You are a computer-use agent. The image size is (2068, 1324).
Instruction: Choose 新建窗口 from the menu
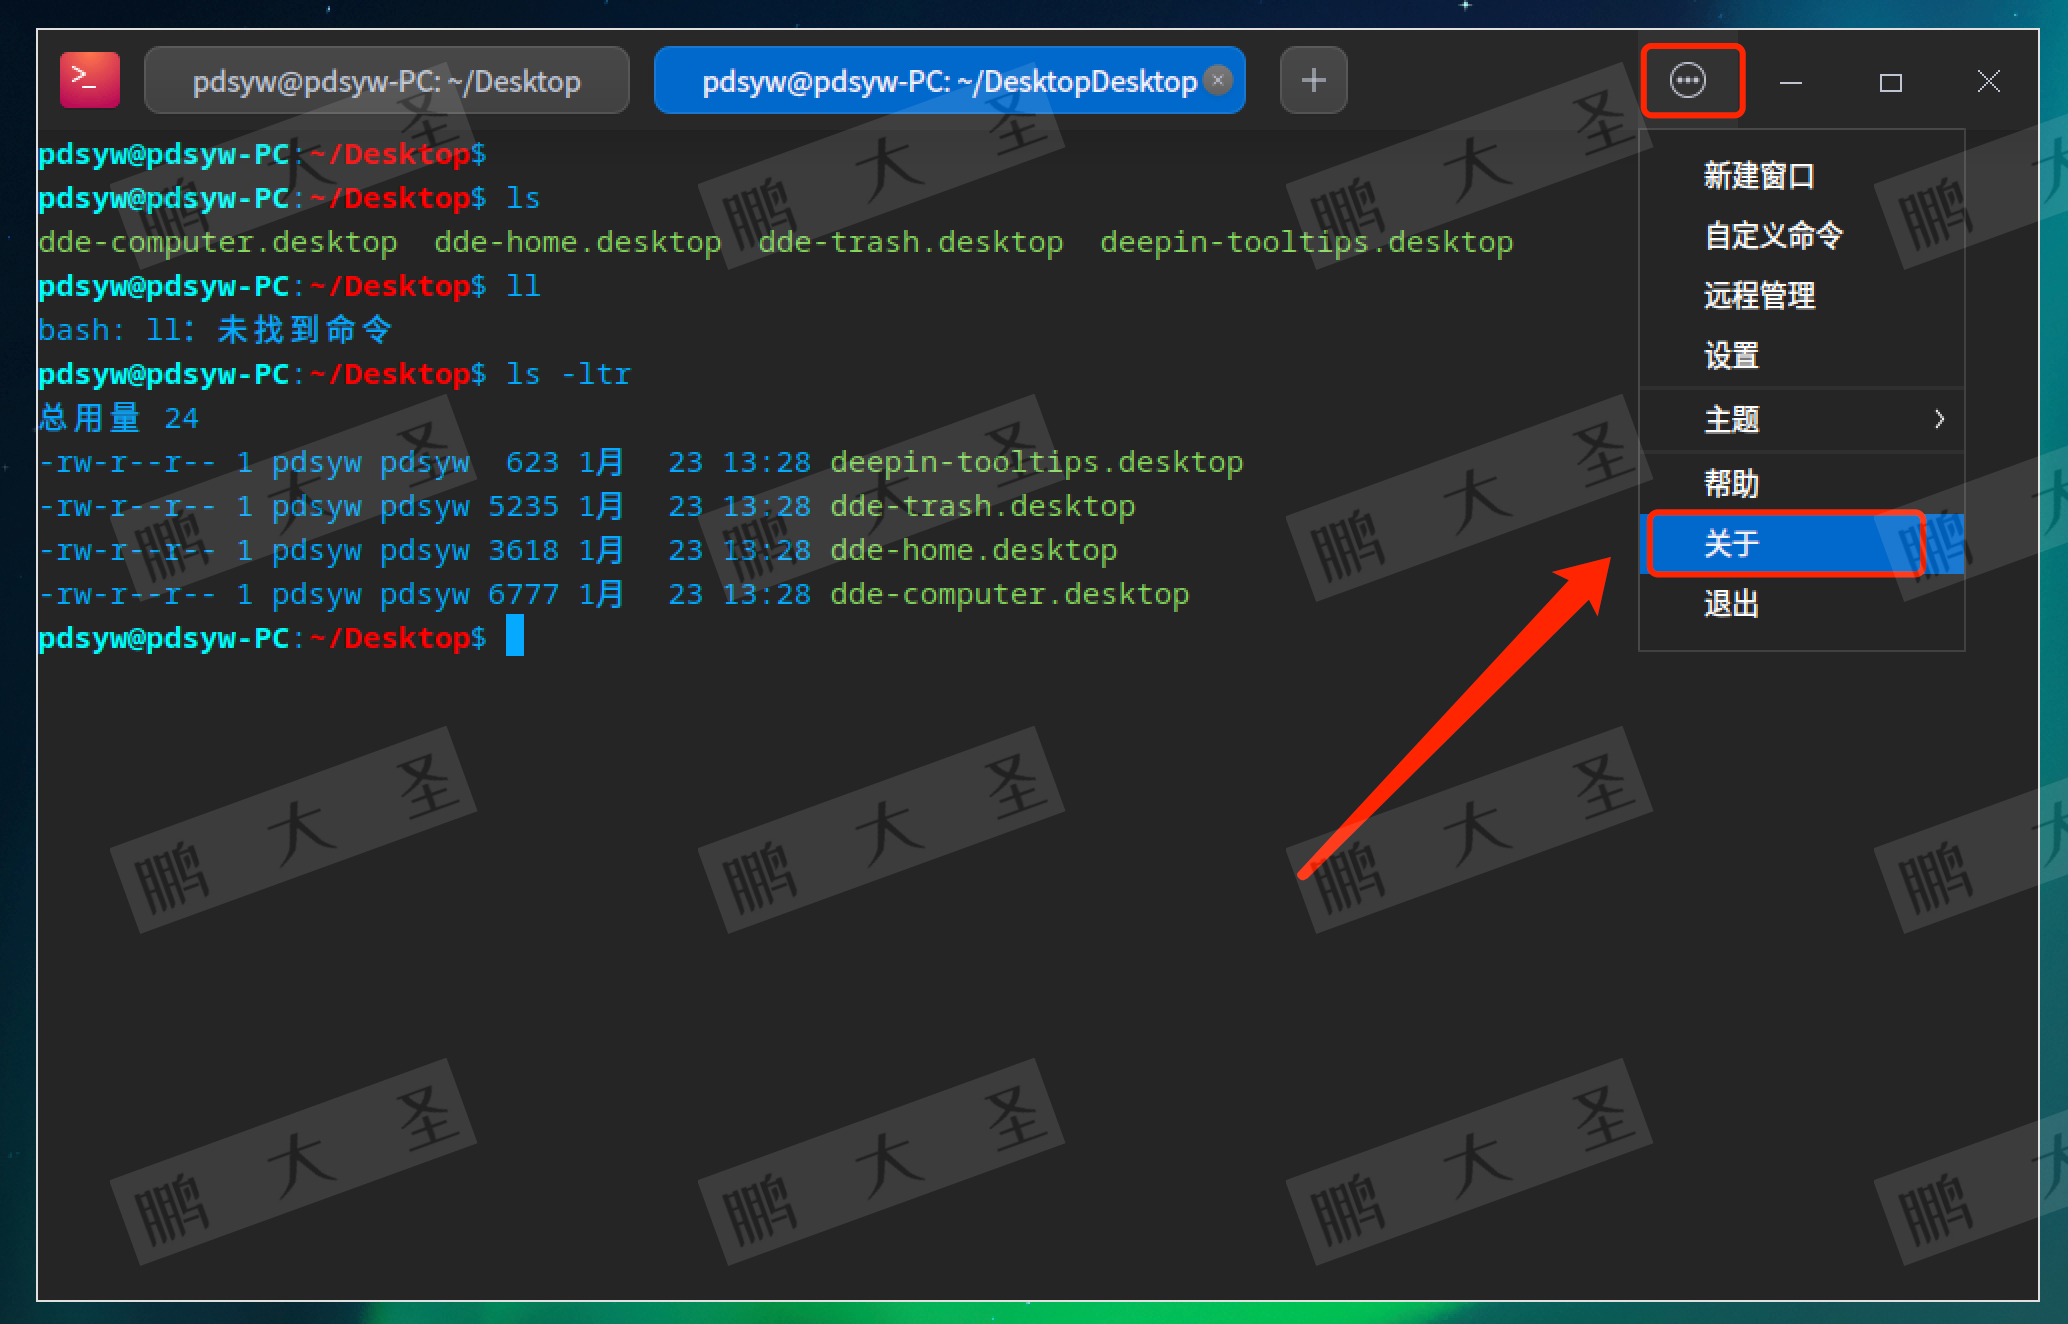pos(1758,176)
